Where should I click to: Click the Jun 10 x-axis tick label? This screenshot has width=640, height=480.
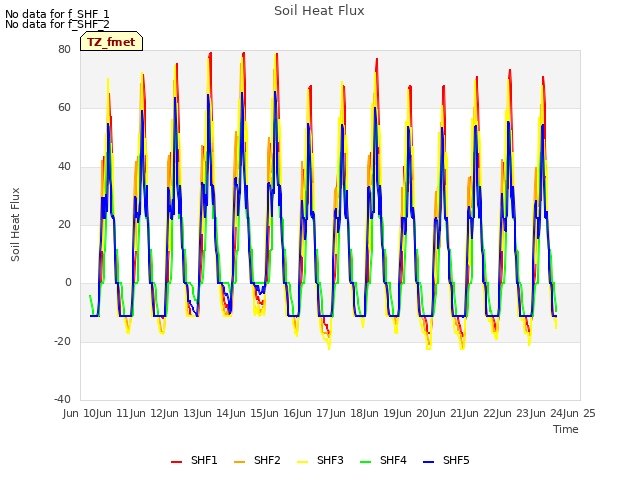80,413
